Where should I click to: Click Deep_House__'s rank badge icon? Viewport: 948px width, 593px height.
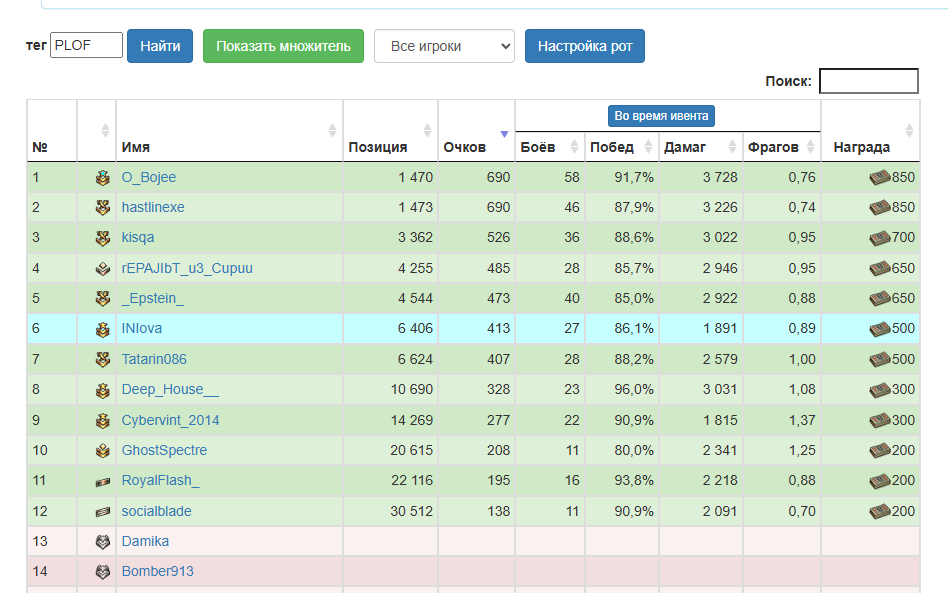[x=103, y=390]
